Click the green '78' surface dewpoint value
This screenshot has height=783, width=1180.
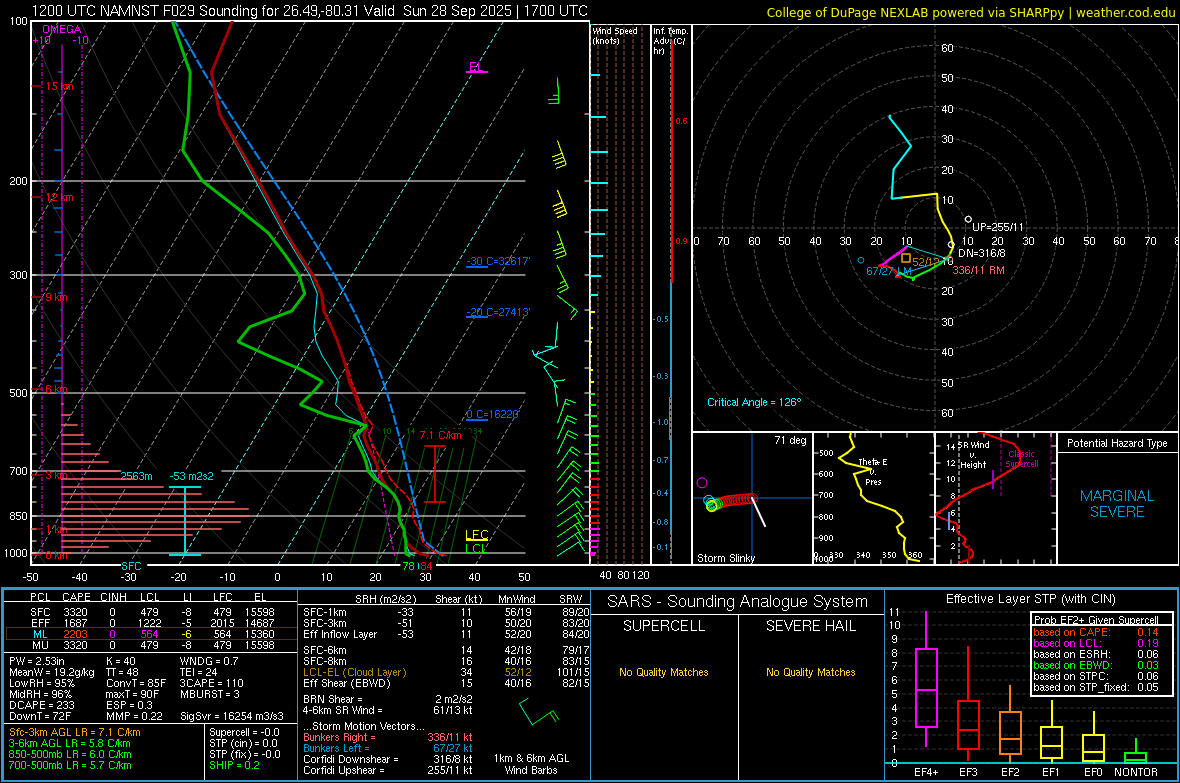click(x=408, y=566)
